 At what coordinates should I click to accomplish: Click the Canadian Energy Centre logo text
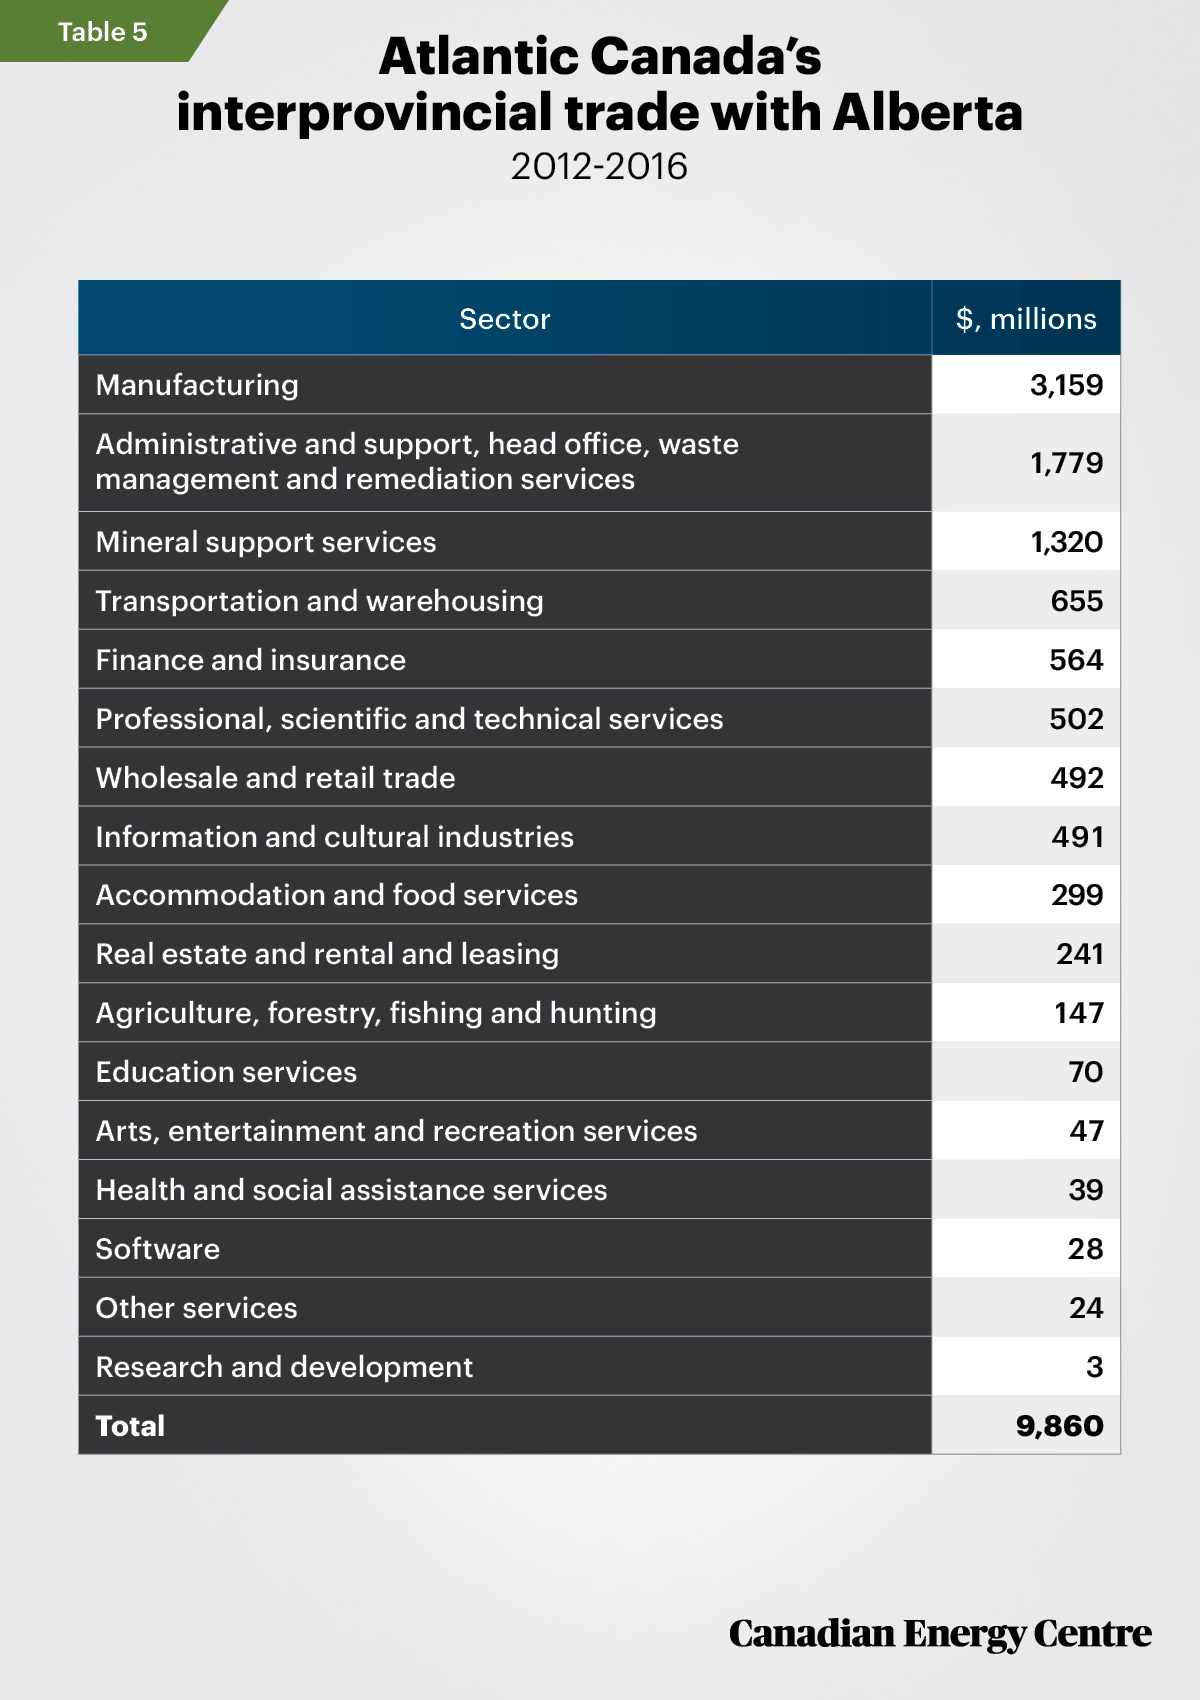click(940, 1633)
